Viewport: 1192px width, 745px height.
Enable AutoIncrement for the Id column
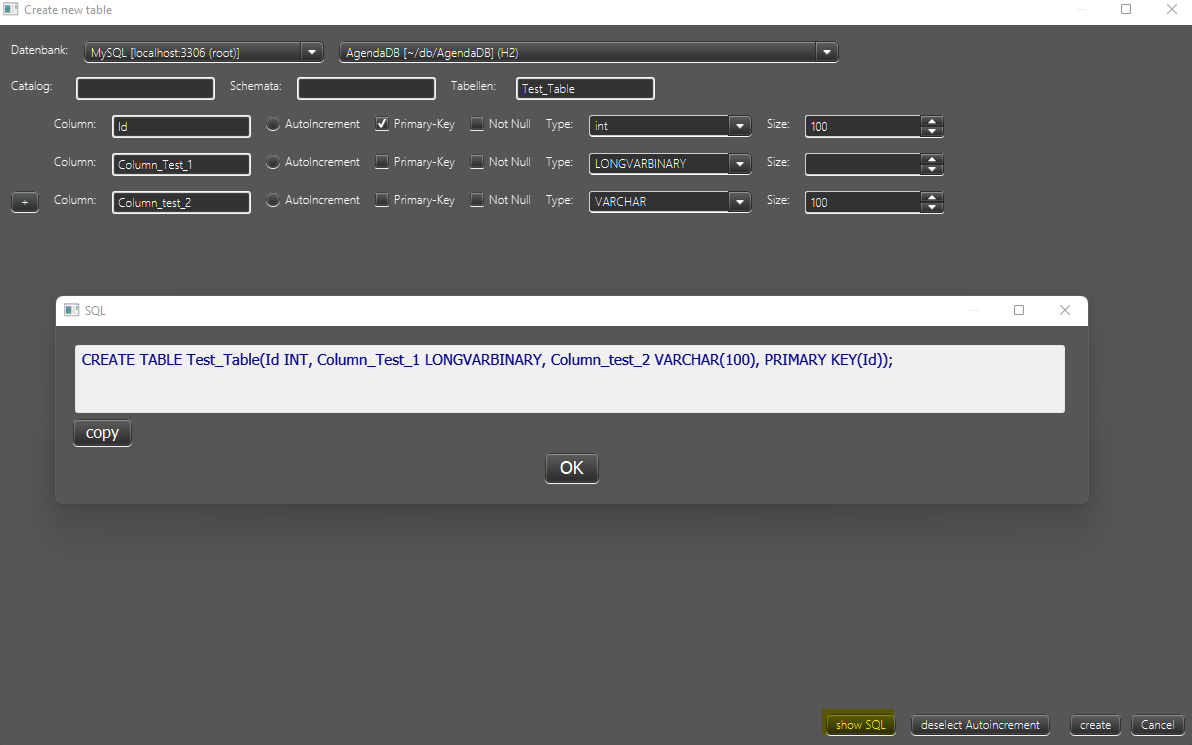tap(273, 124)
